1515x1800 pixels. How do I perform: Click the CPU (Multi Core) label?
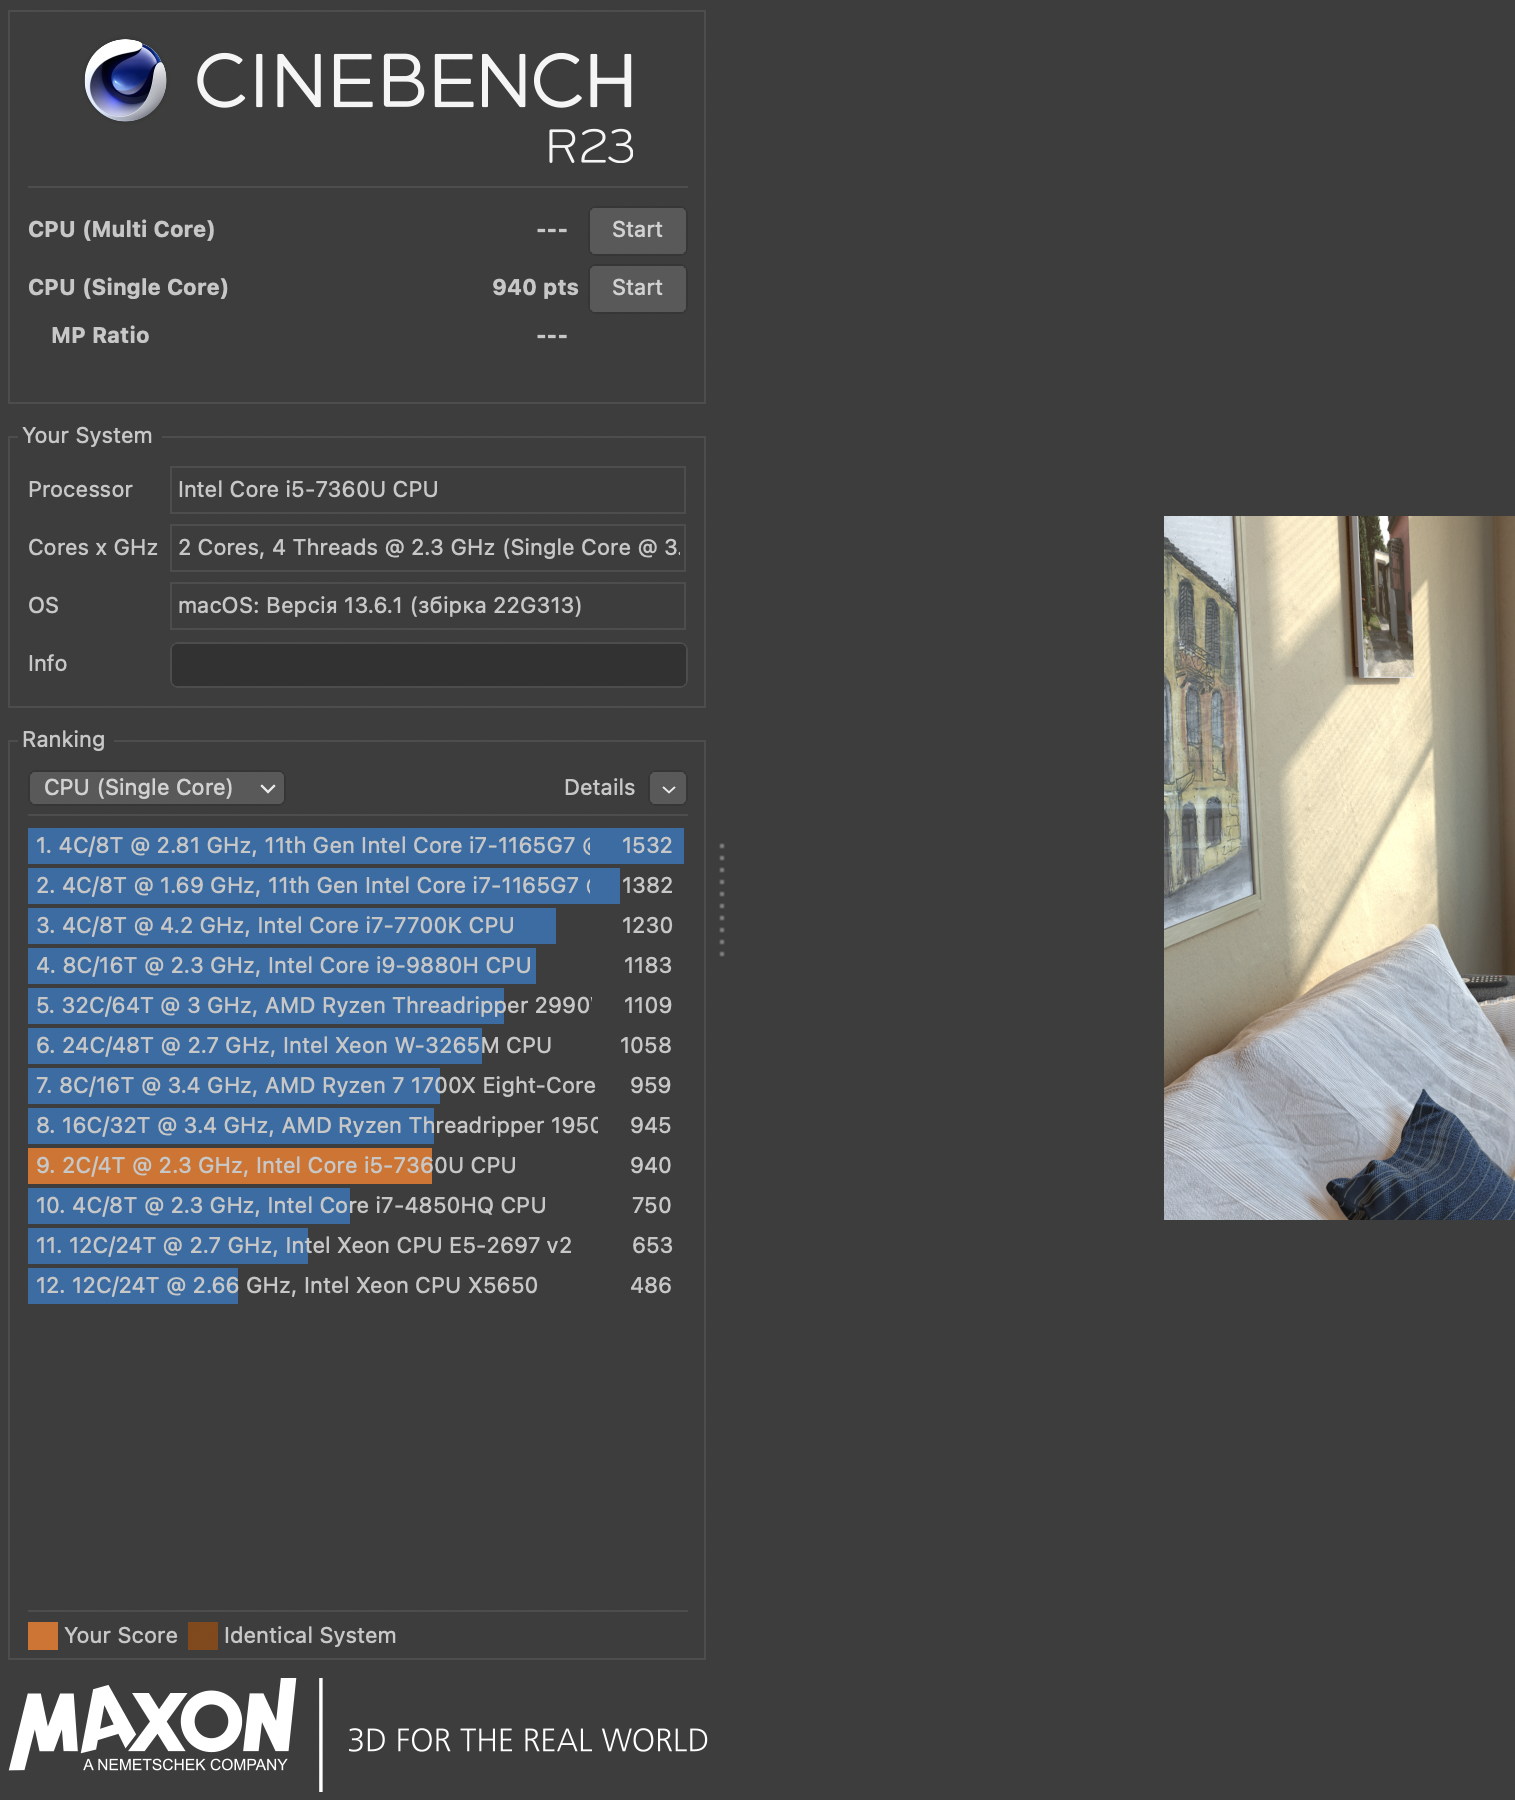click(121, 230)
